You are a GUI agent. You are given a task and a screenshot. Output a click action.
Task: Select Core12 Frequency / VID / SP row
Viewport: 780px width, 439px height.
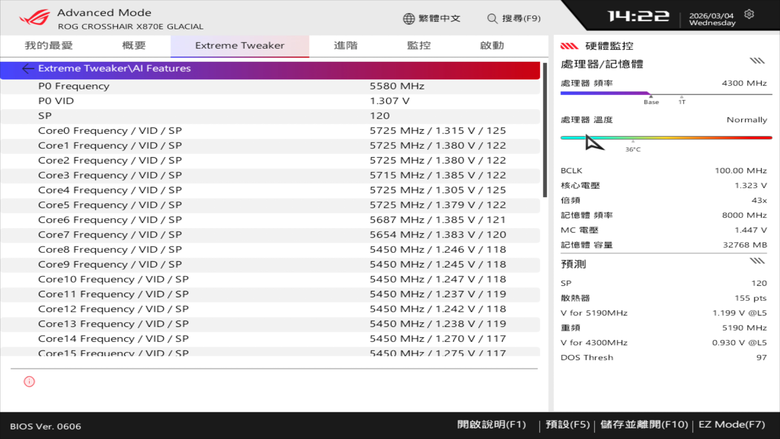270,309
